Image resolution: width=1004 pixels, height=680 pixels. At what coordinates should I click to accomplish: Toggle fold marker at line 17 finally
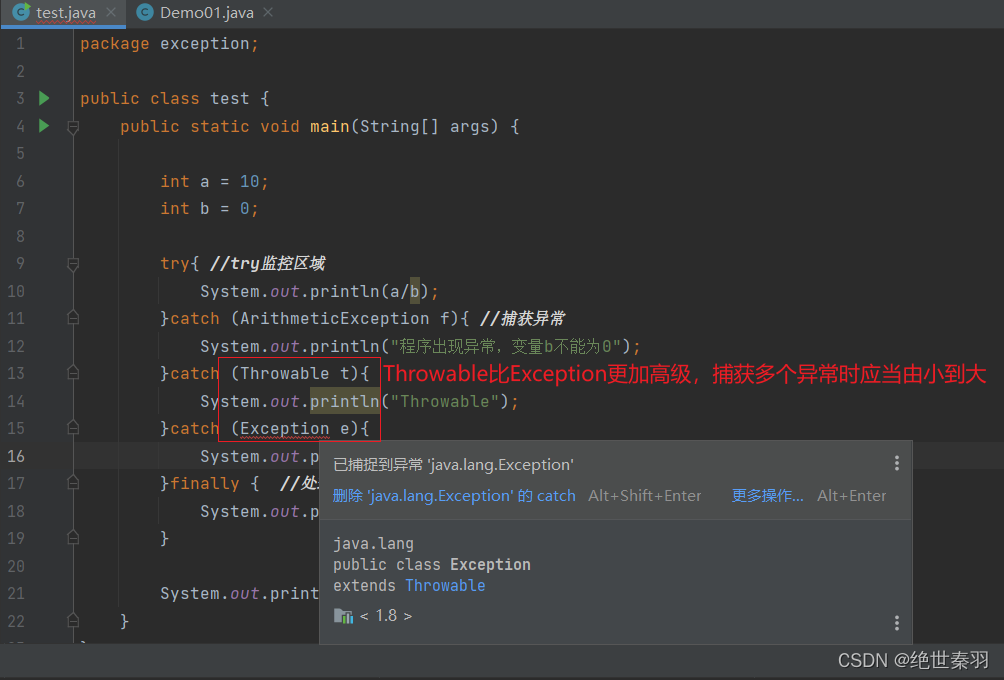point(73,483)
